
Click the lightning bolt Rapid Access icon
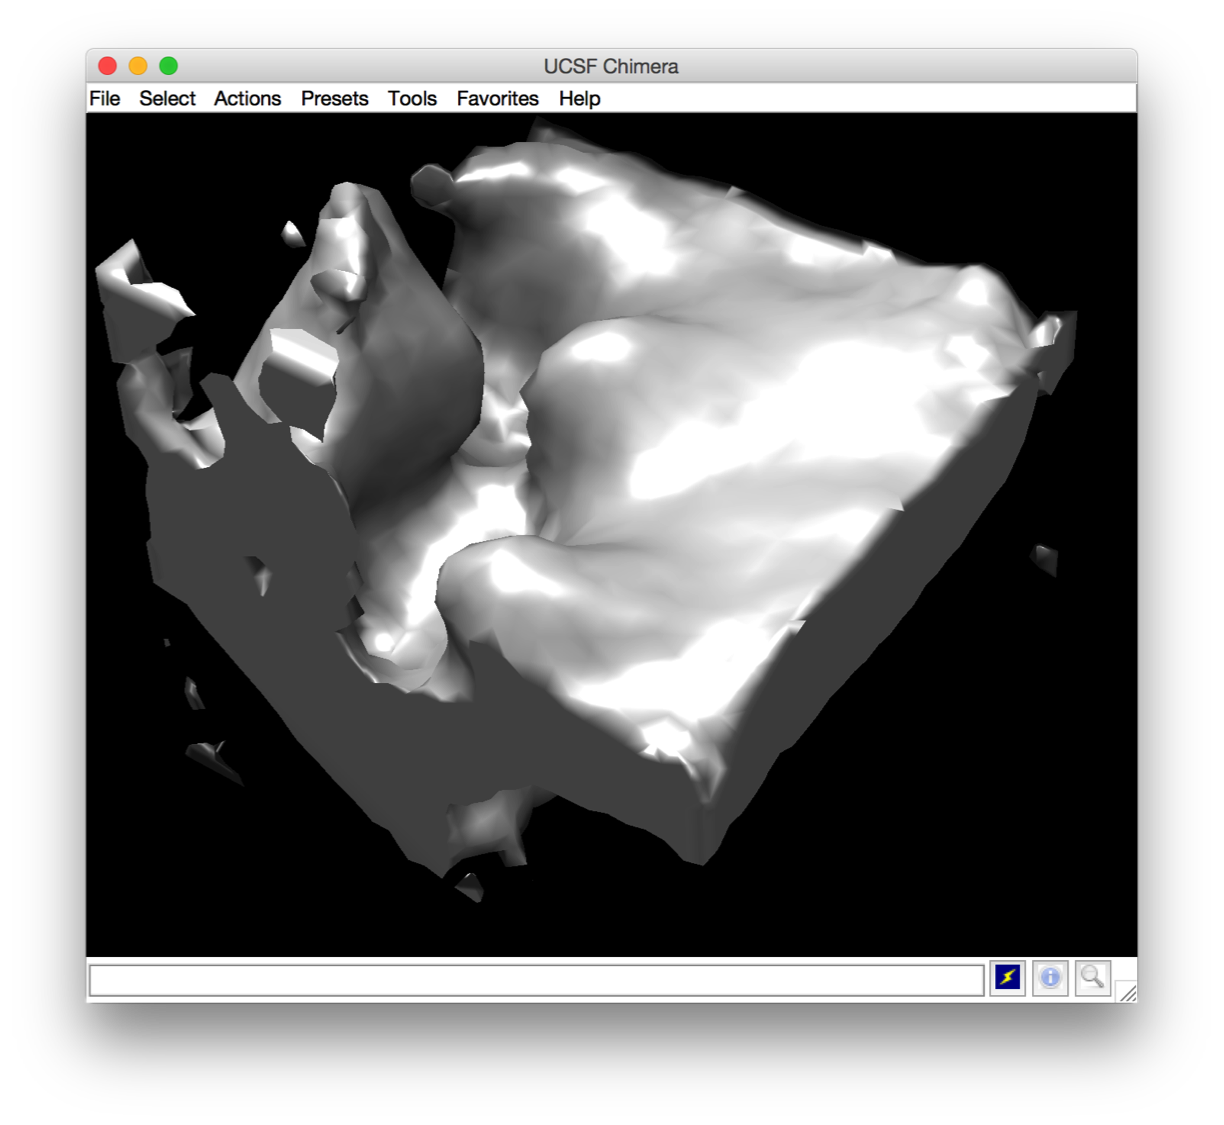(x=1008, y=977)
